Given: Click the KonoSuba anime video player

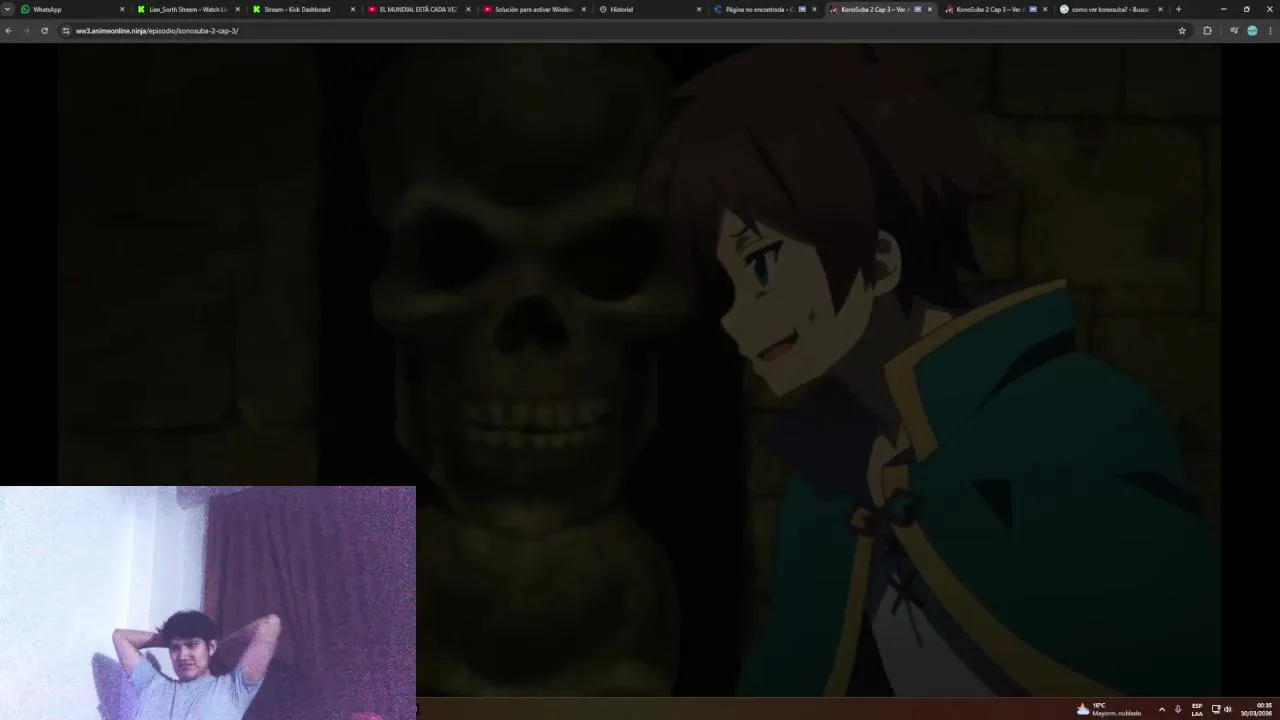Looking at the screenshot, I should (x=640, y=370).
